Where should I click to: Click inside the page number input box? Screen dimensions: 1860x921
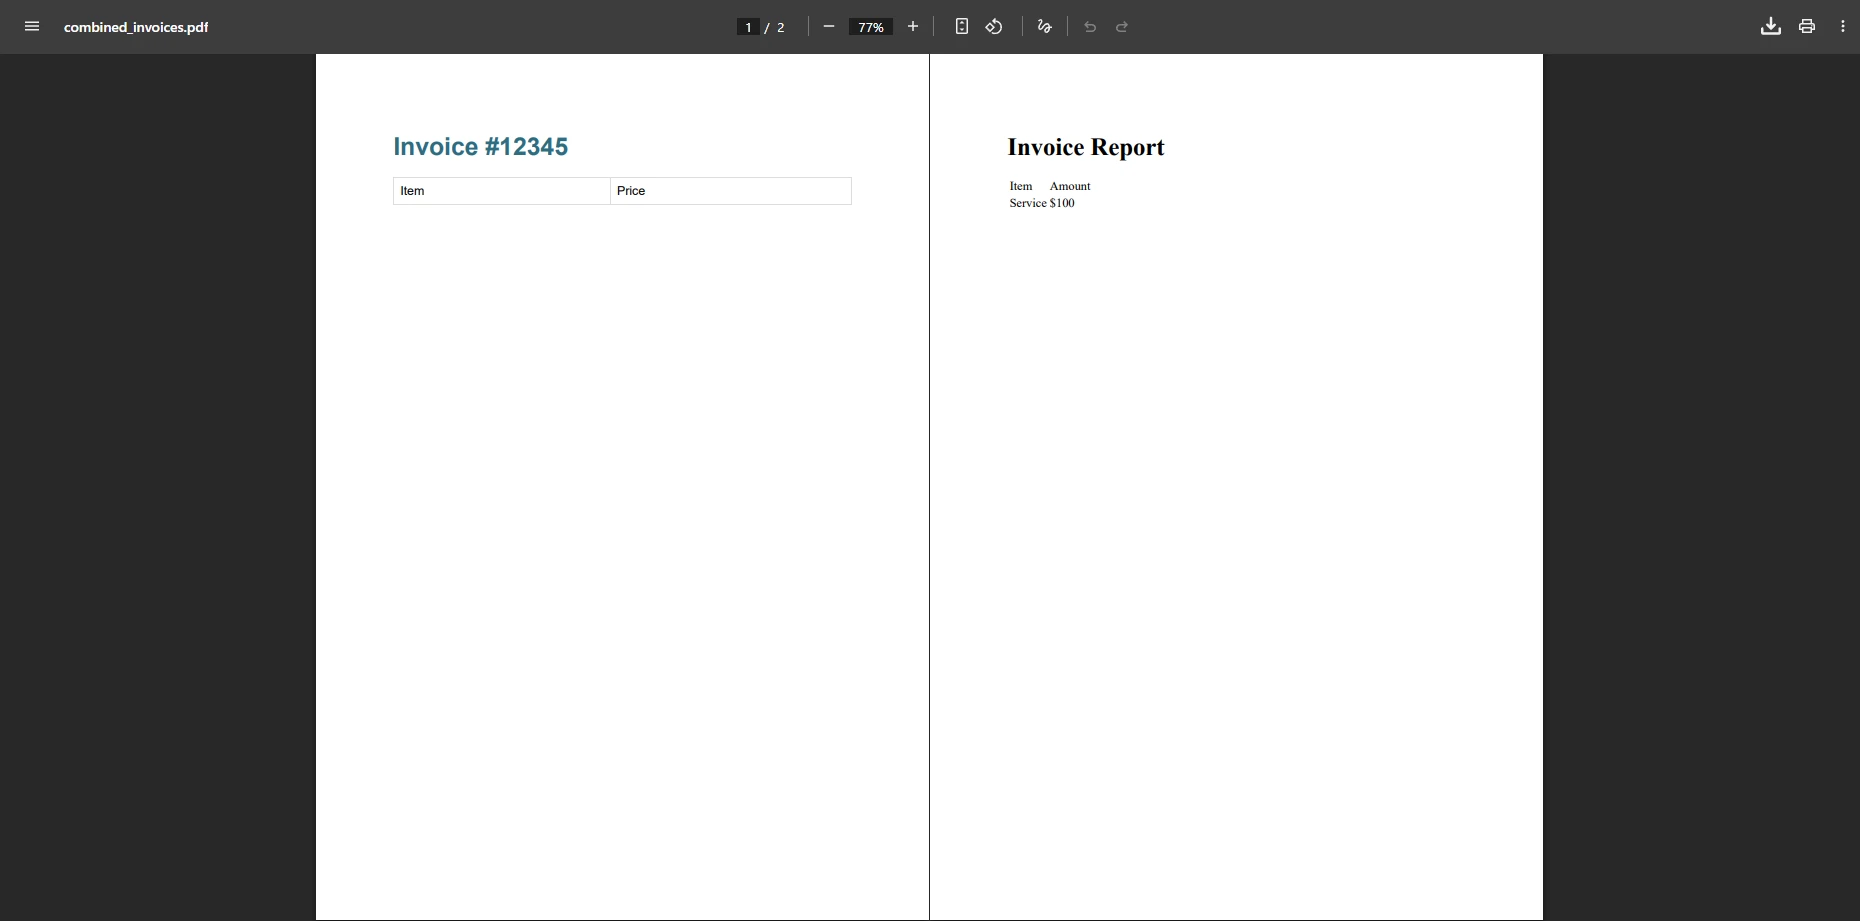[x=747, y=27]
